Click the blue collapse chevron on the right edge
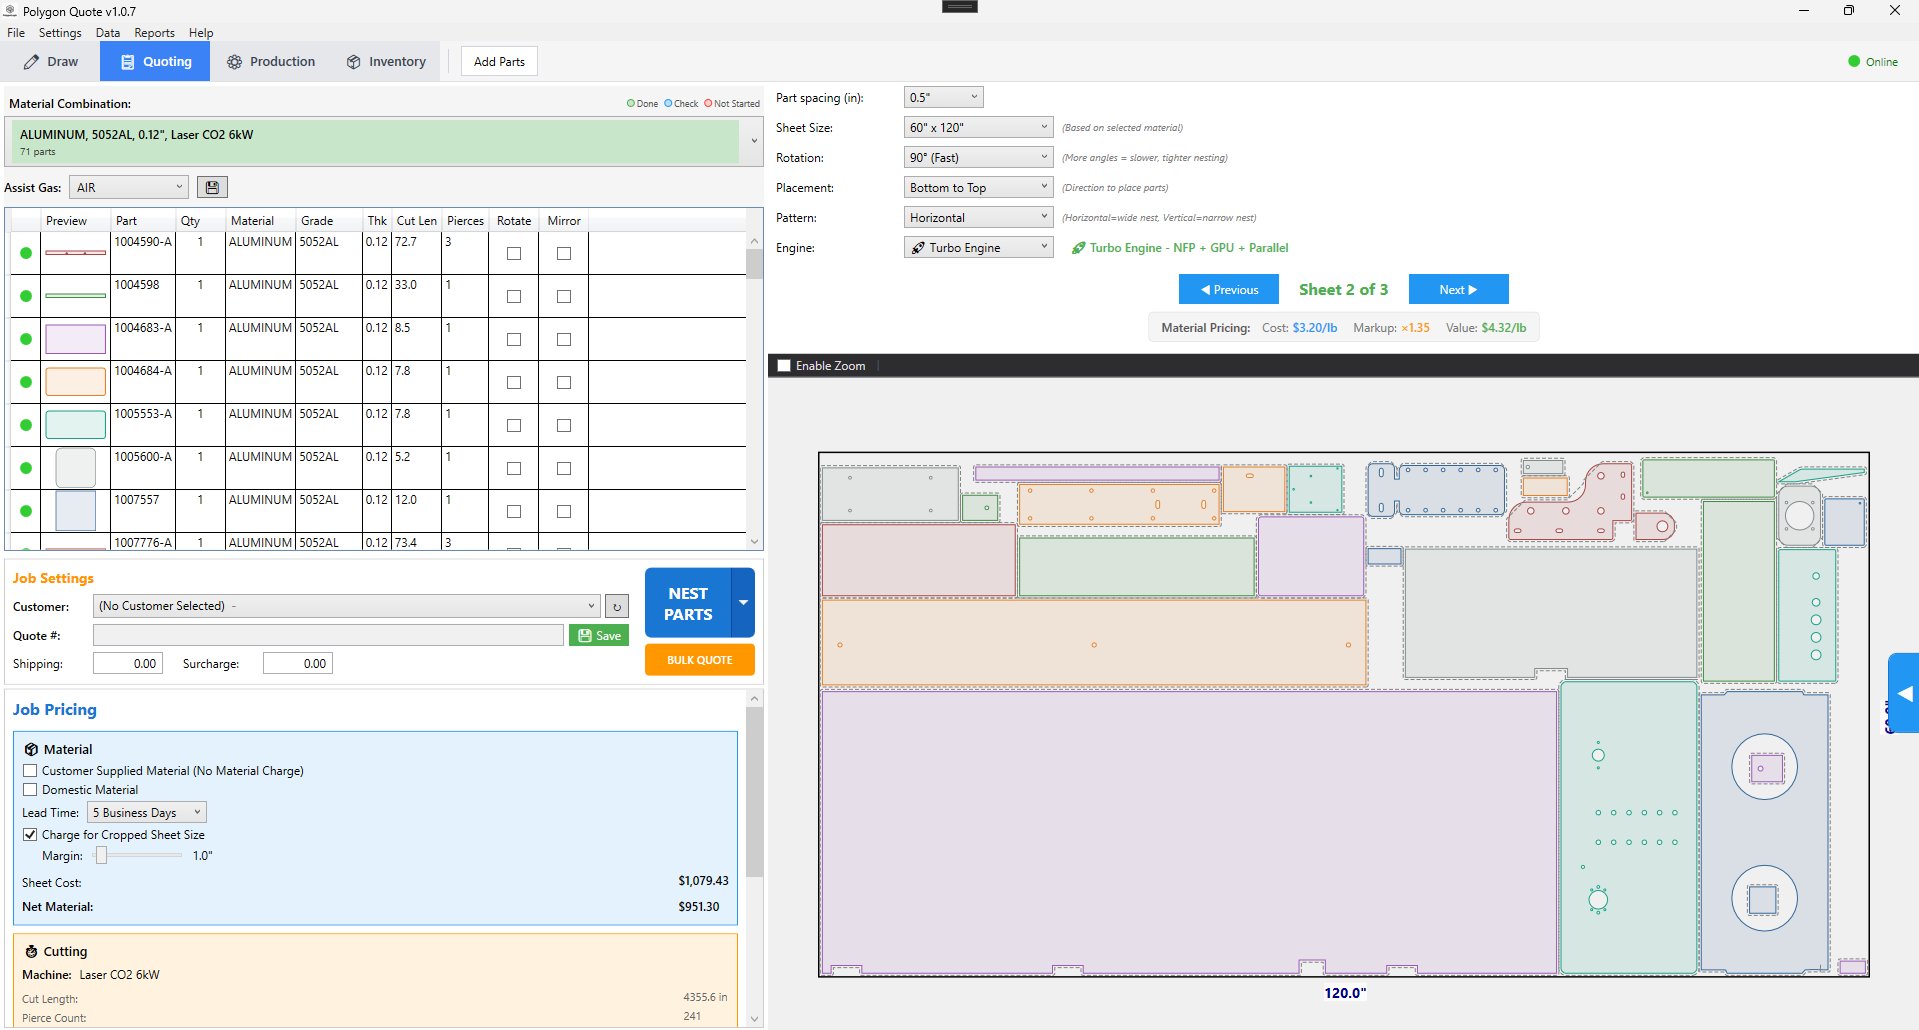The width and height of the screenshot is (1919, 1030). tap(1905, 694)
